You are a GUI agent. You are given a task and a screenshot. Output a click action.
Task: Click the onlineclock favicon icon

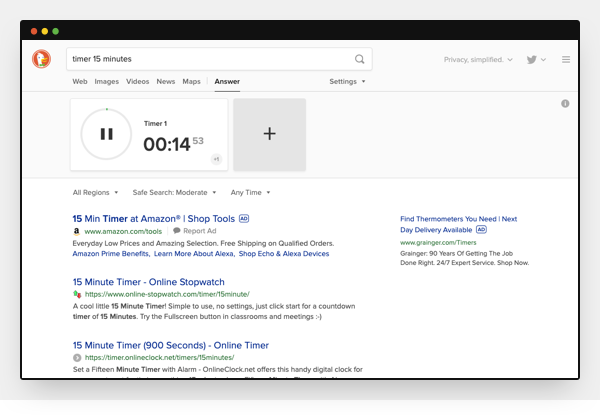pos(77,358)
